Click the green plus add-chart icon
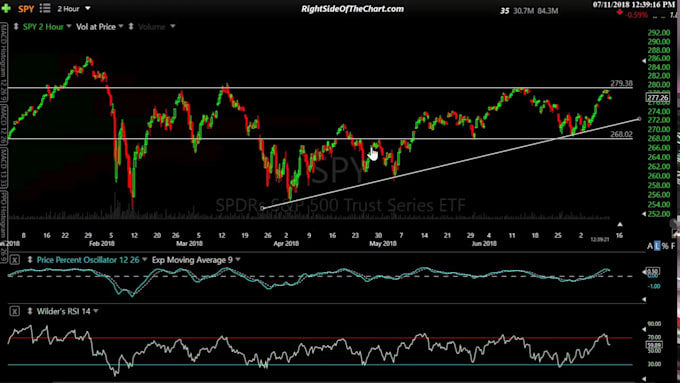 click(6, 8)
